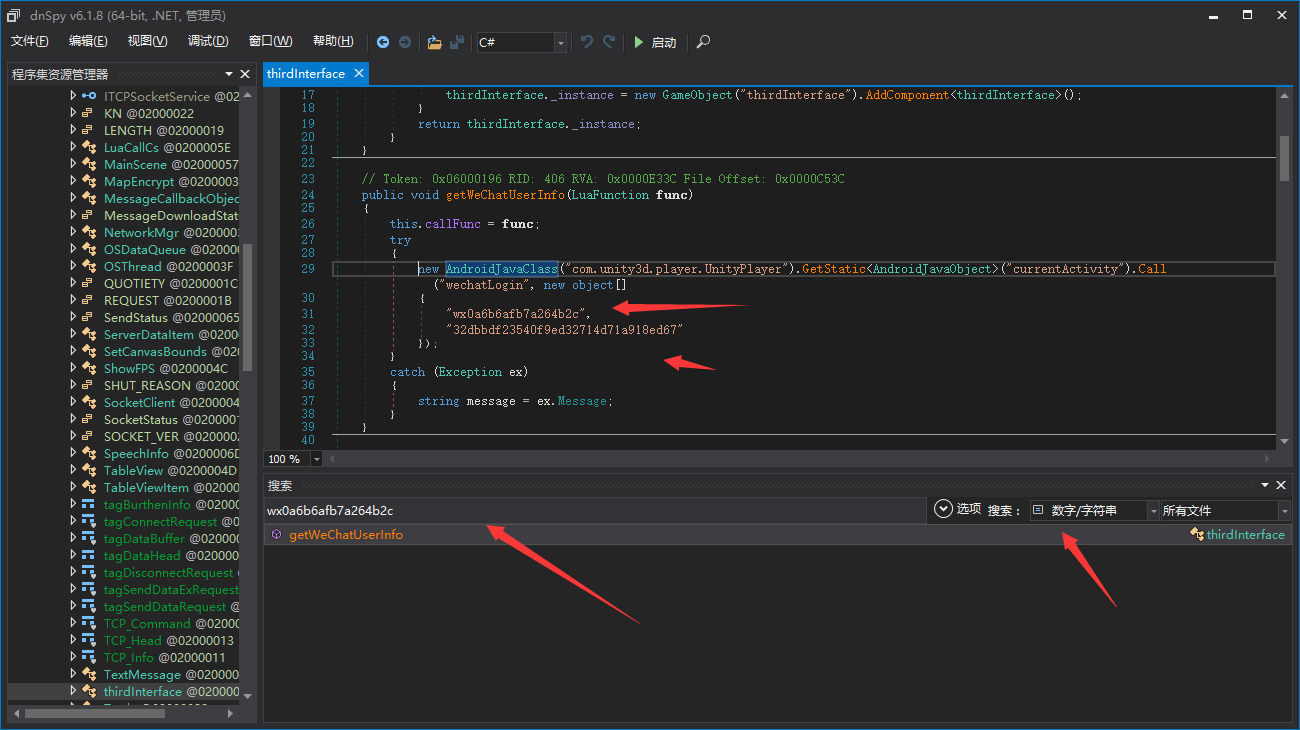Open the 文件(F) file menu

point(30,41)
